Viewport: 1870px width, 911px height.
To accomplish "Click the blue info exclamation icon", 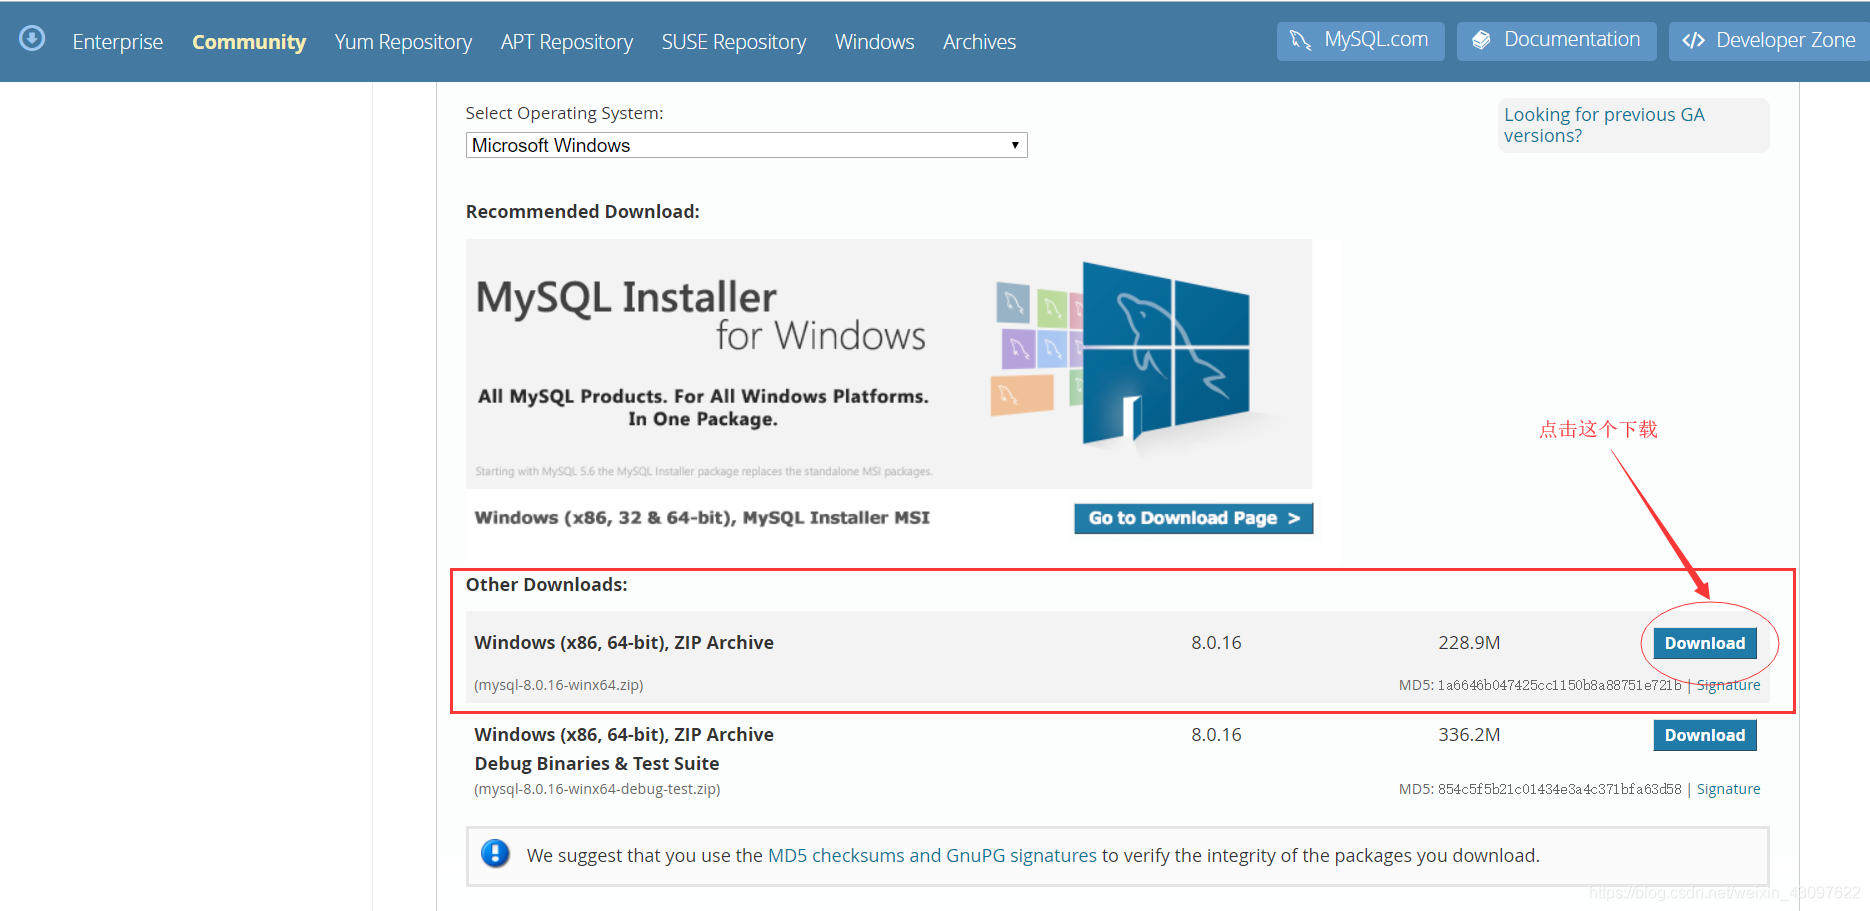I will [495, 853].
